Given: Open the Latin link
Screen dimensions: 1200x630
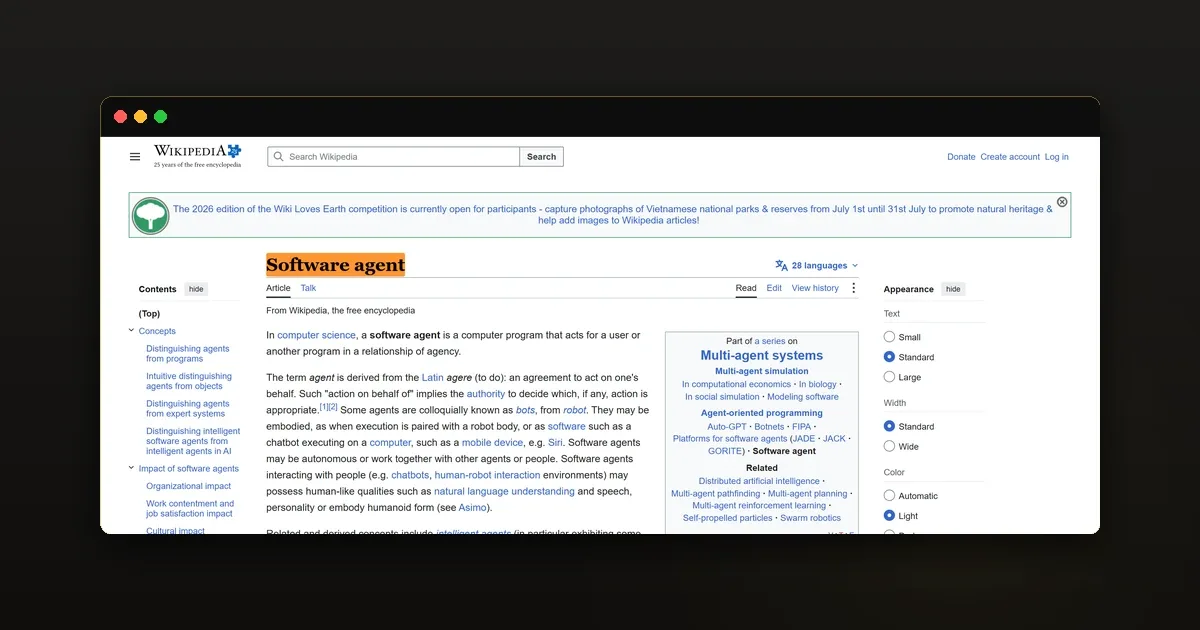Looking at the screenshot, I should (432, 378).
